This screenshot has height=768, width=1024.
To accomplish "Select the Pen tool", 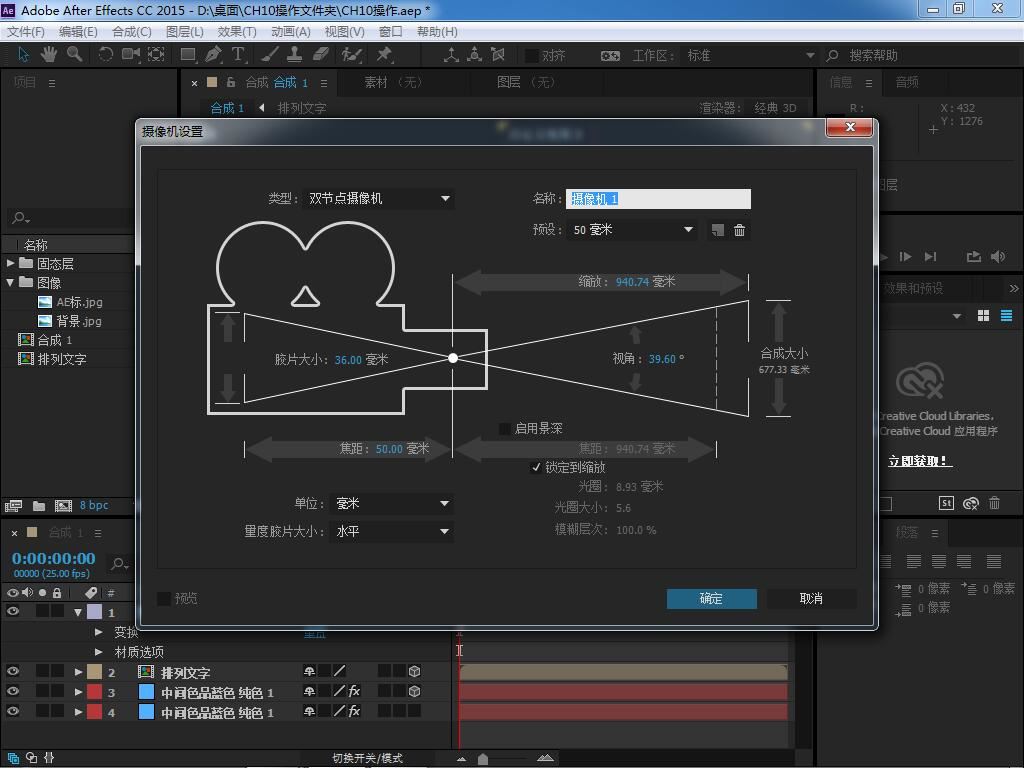I will coord(213,55).
